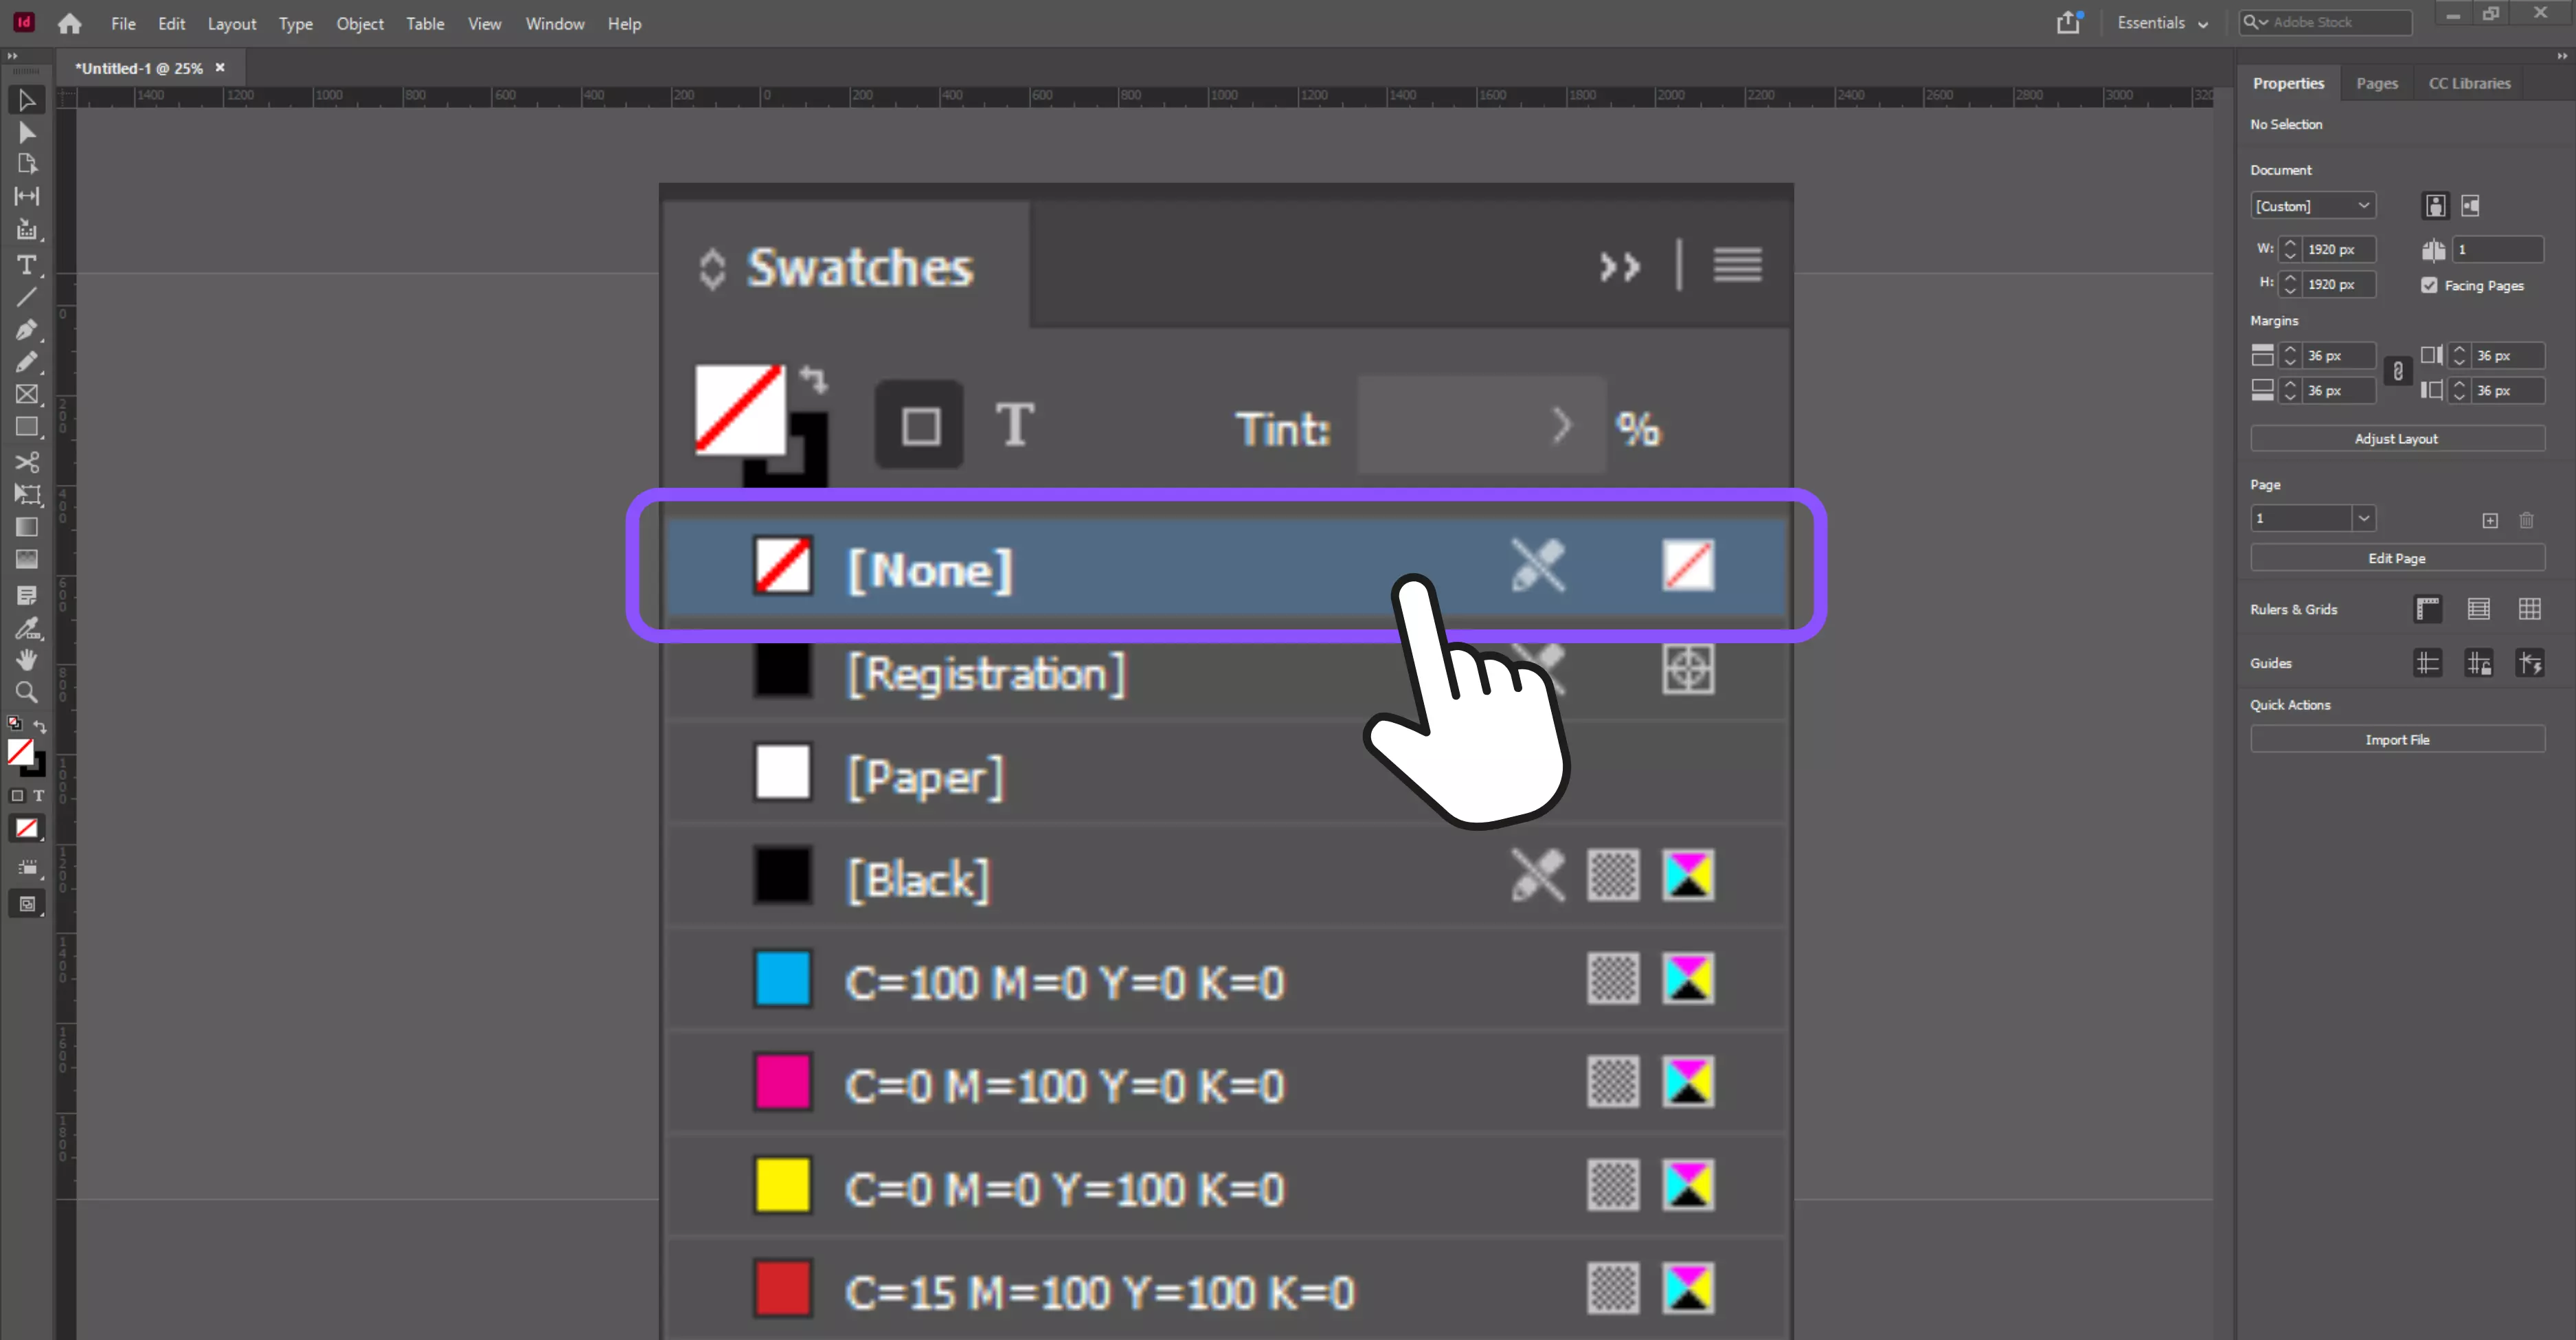This screenshot has height=1340, width=2576.
Task: Choose the Eyedropper tool
Action: 27,628
